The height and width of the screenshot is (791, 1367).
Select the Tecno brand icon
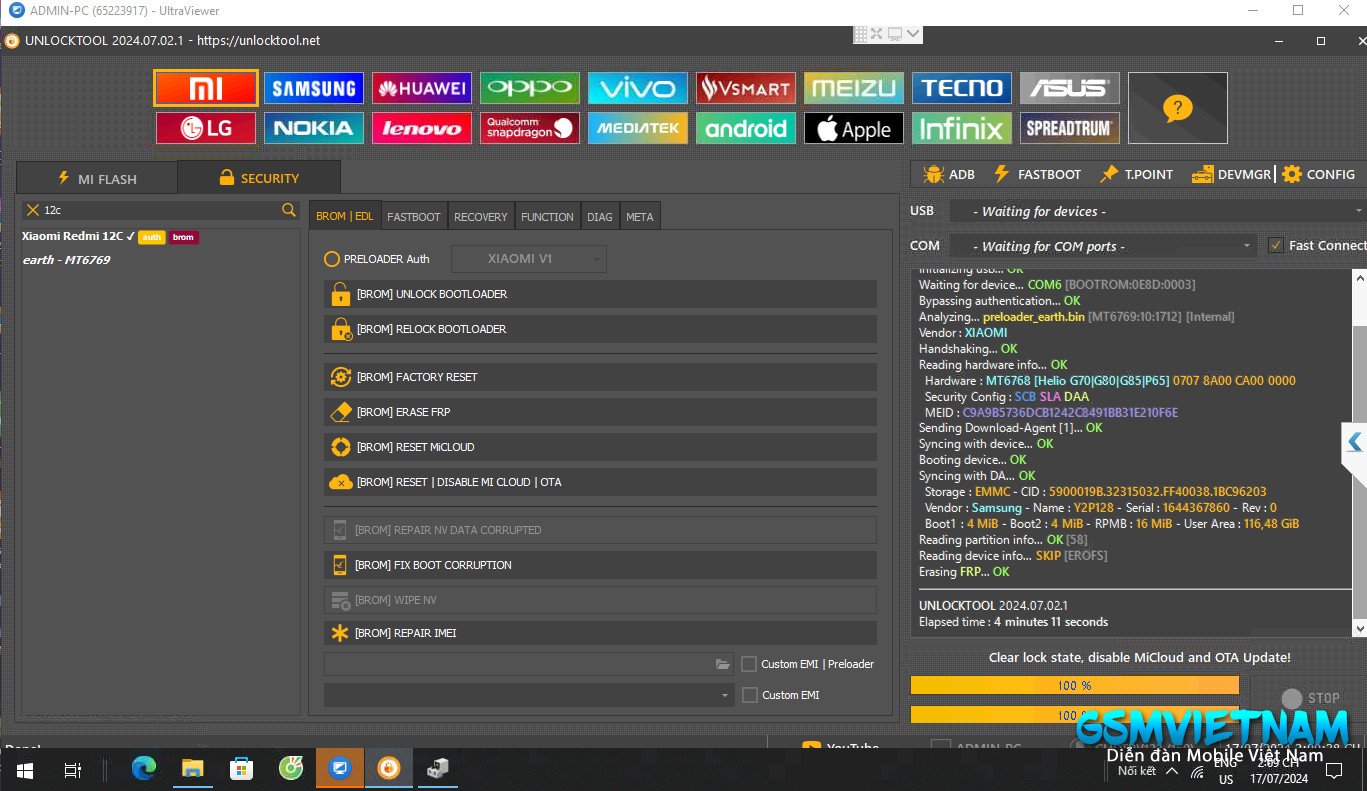click(x=962, y=88)
